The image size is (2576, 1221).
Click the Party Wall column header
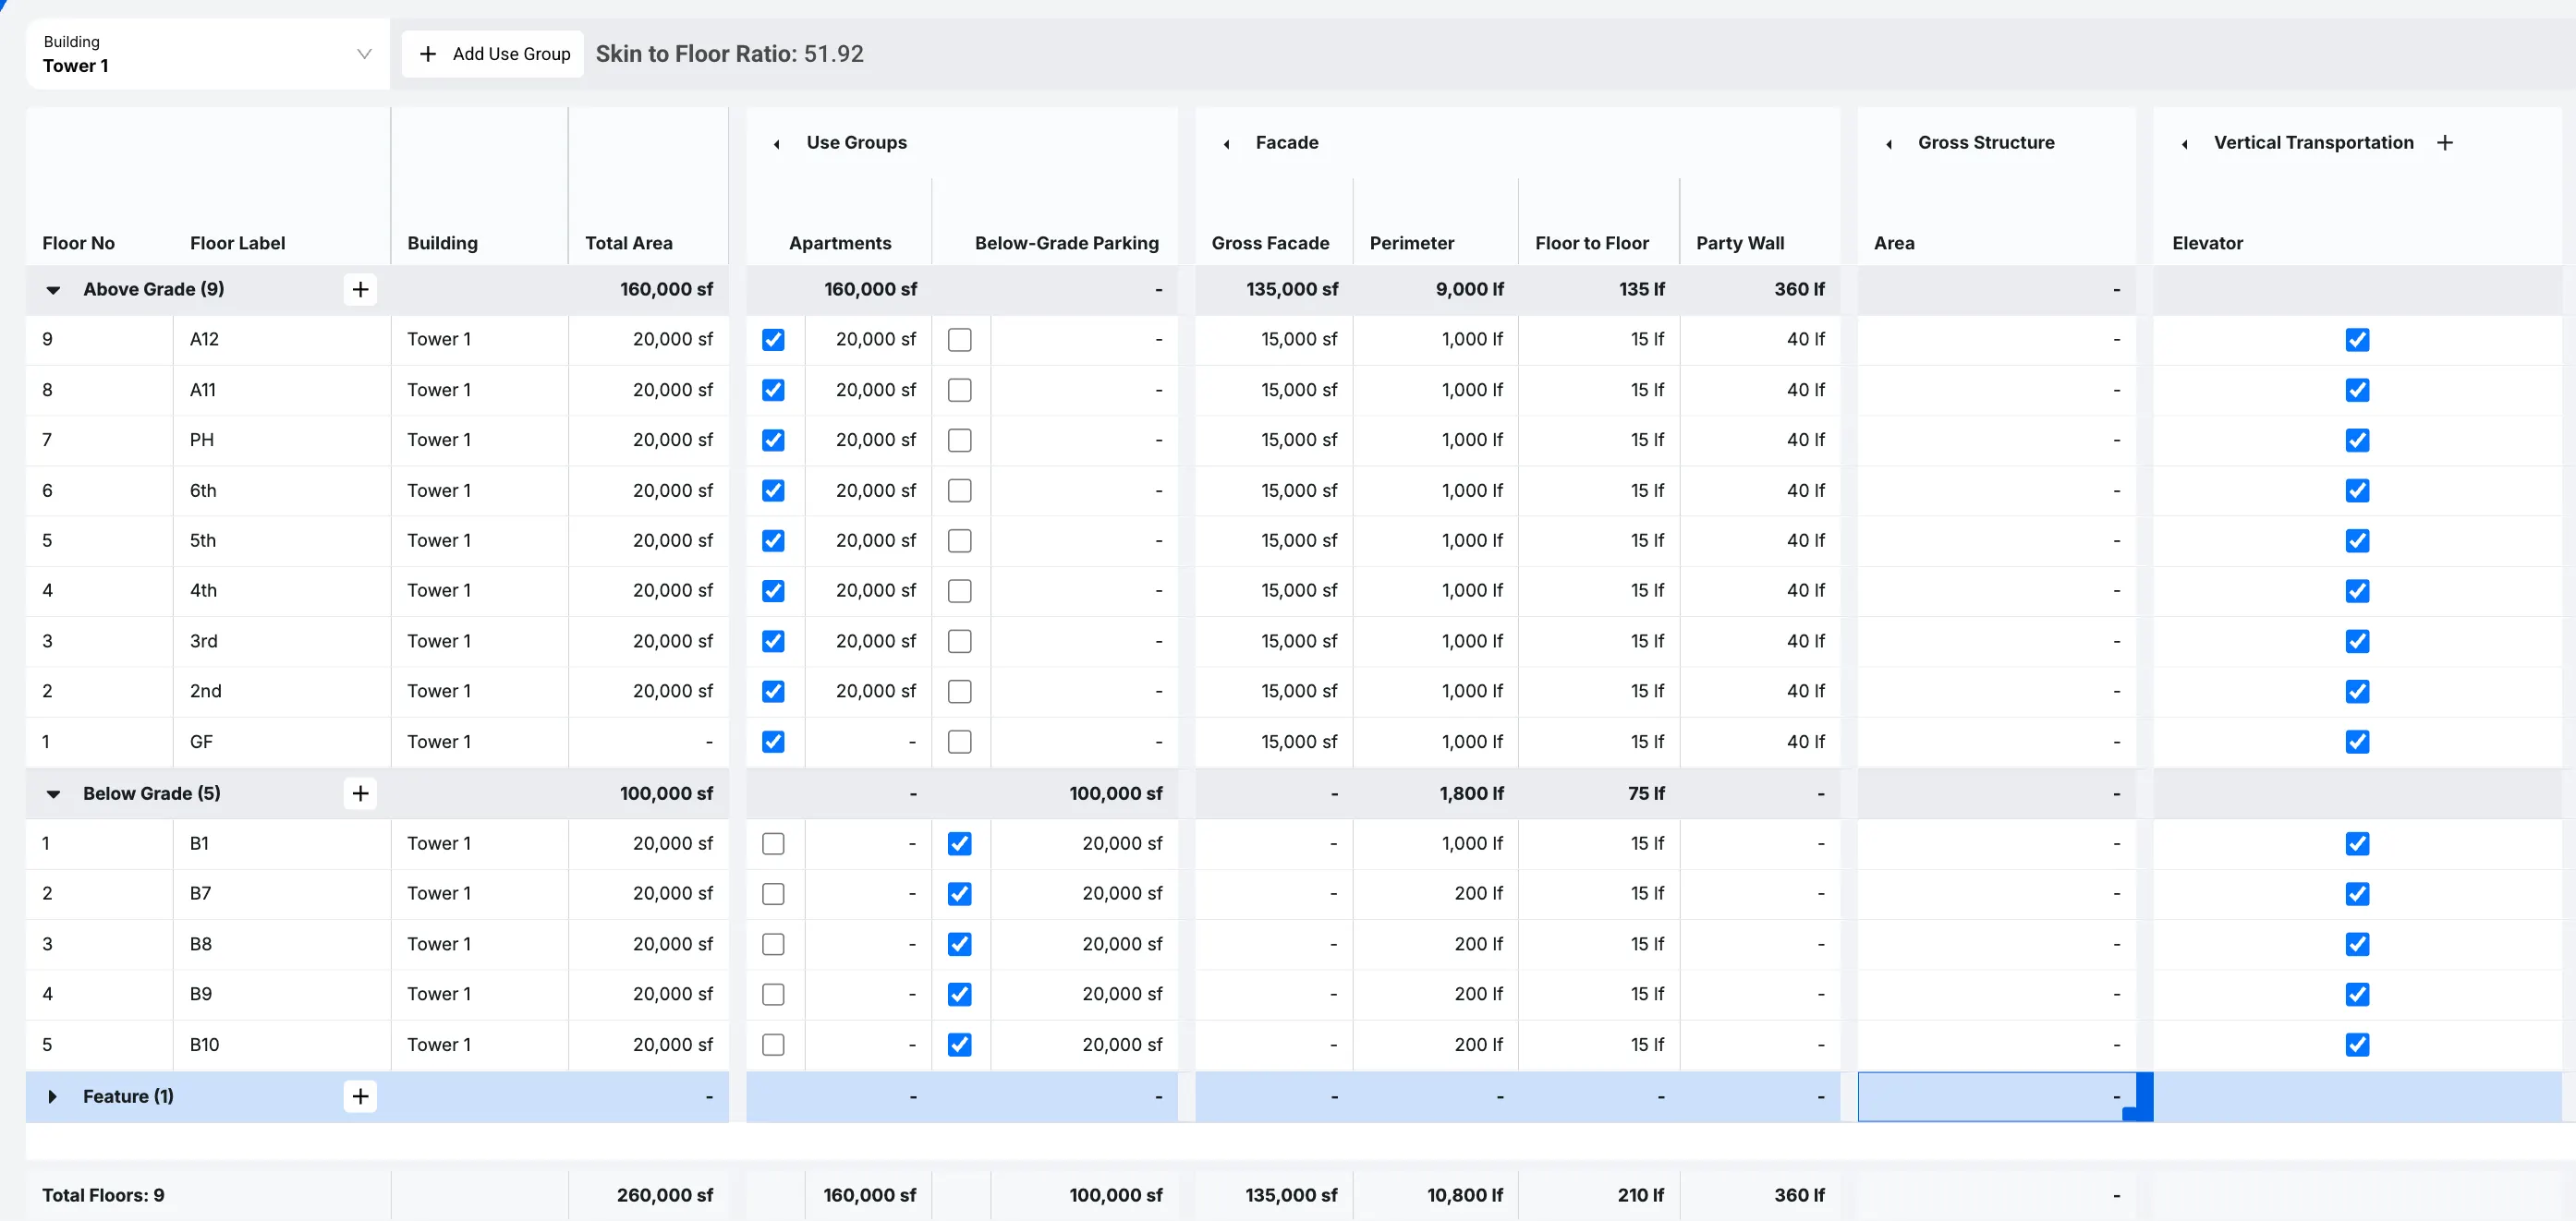click(x=1740, y=243)
